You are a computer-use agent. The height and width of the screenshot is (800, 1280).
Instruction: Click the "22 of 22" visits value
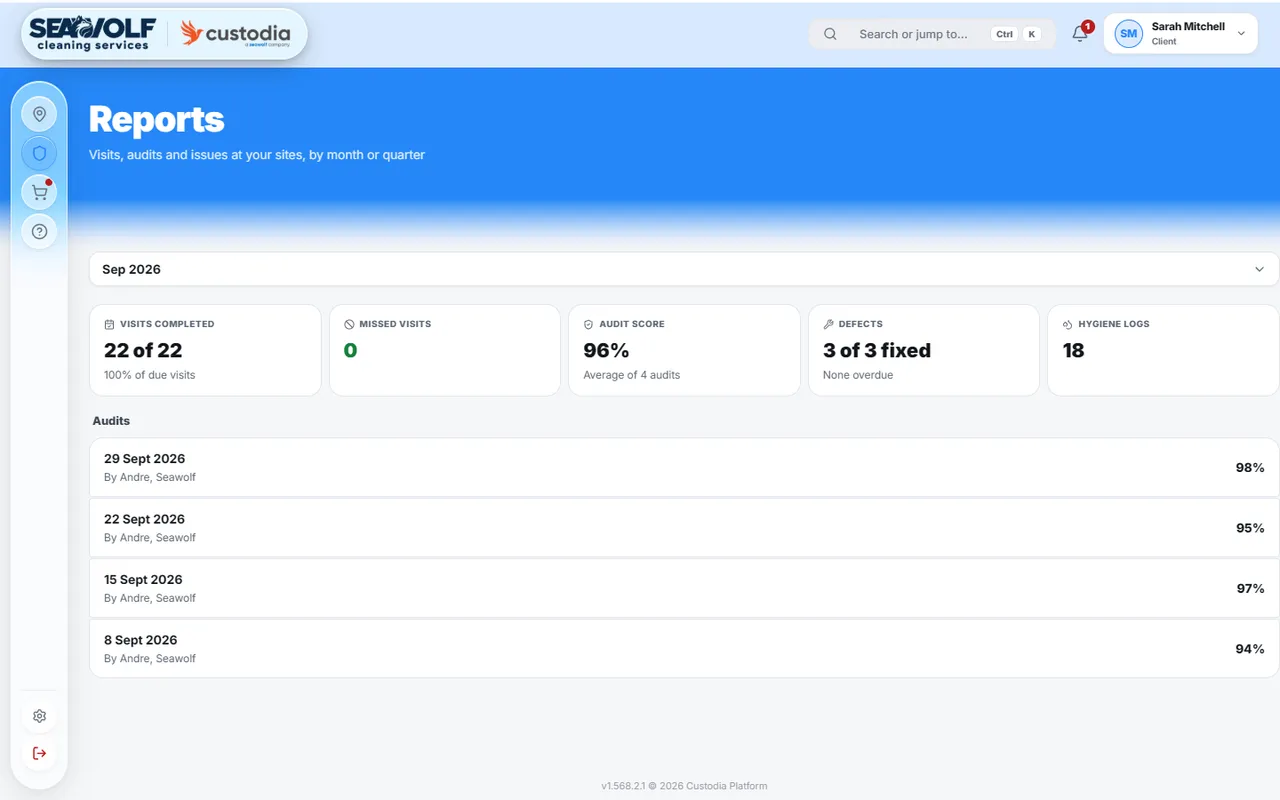143,350
